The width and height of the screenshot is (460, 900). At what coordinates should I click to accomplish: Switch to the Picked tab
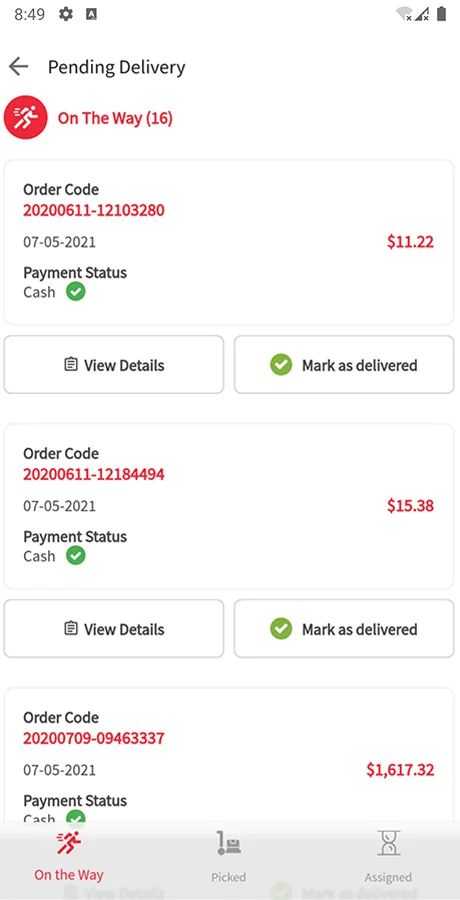pyautogui.click(x=229, y=855)
